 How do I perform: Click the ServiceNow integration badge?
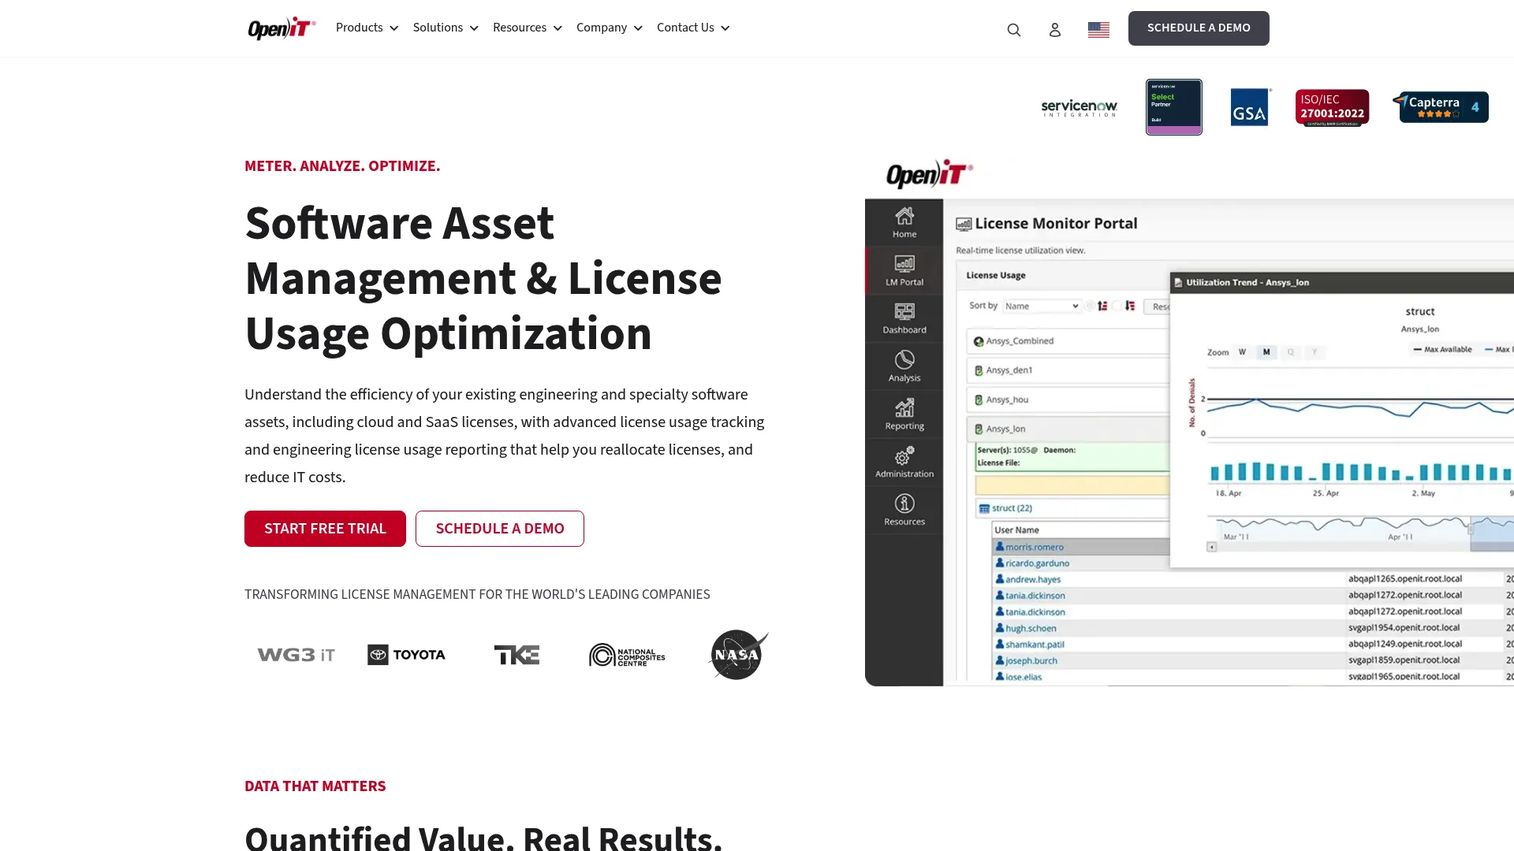tap(1079, 107)
